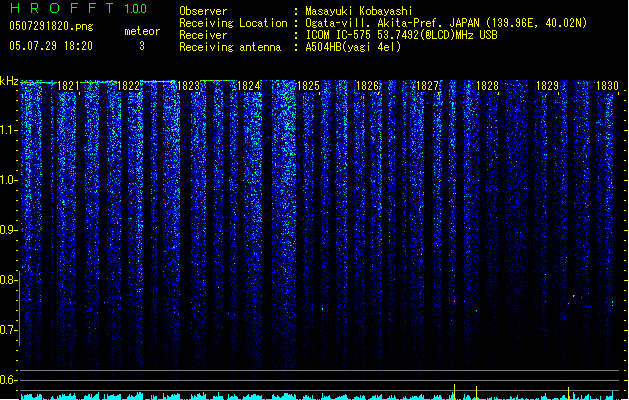Click the Receiving Location label
The height and width of the screenshot is (400, 629).
233,23
